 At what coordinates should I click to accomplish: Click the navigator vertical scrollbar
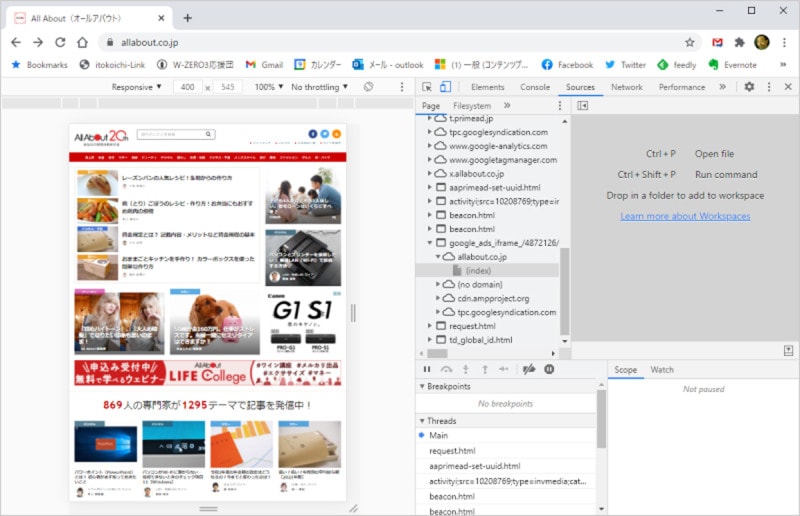click(564, 291)
